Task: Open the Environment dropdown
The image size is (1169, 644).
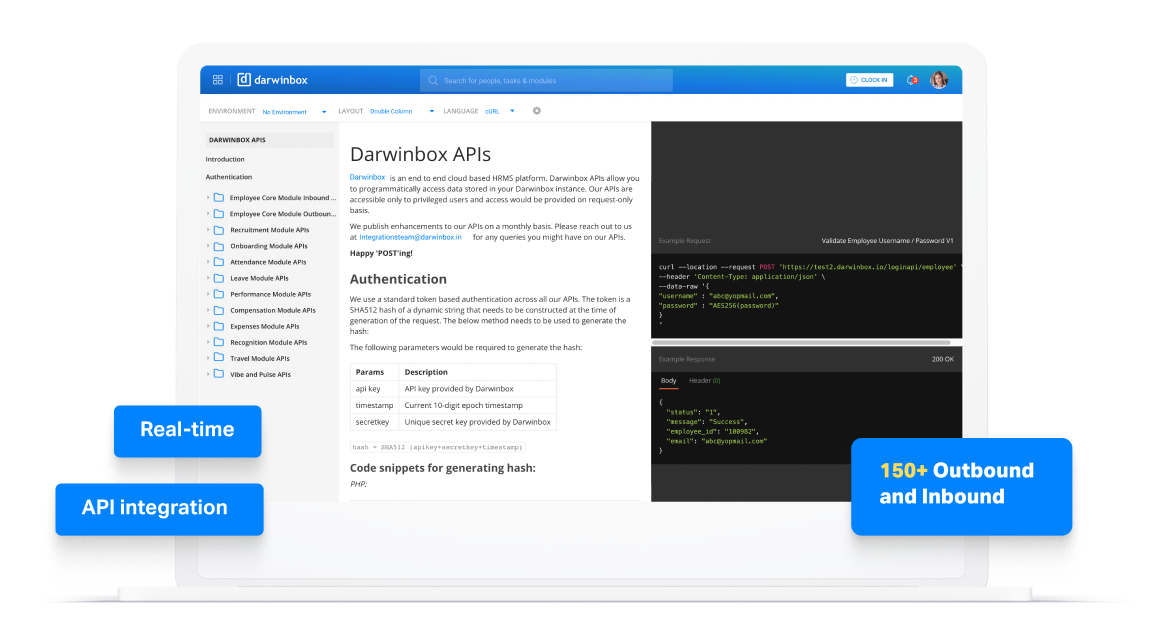Action: tap(294, 112)
